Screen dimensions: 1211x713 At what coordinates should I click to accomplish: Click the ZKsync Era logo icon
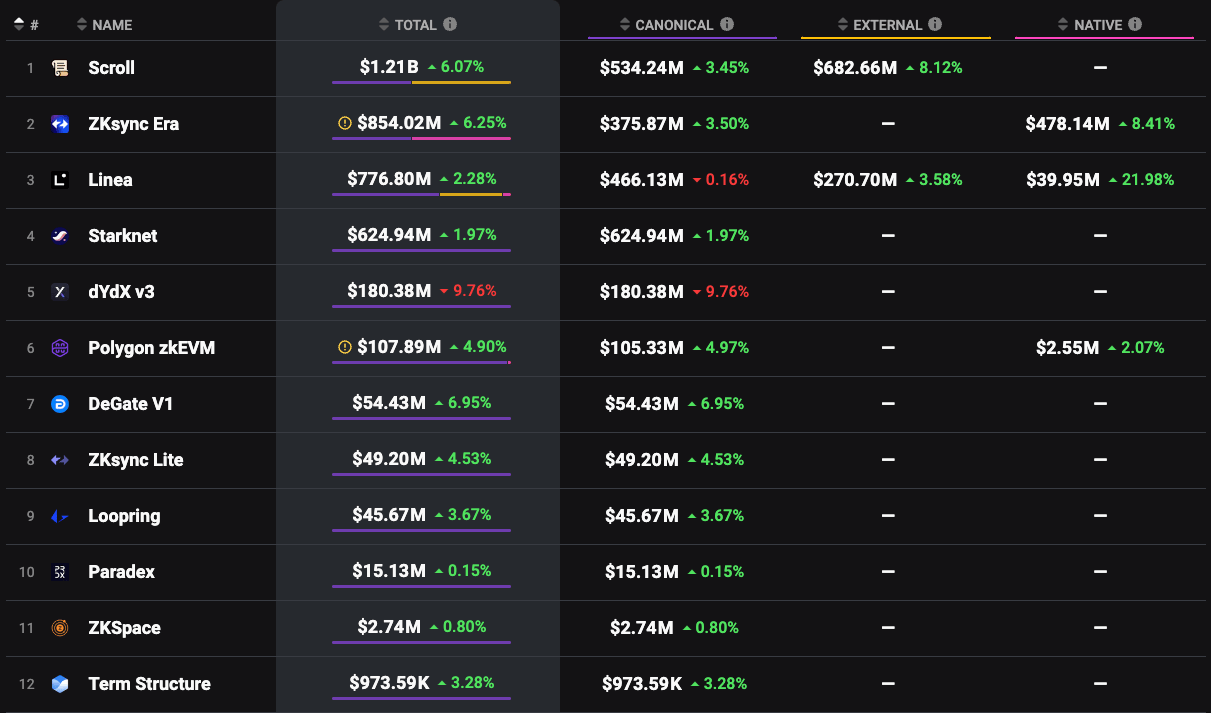tap(60, 124)
